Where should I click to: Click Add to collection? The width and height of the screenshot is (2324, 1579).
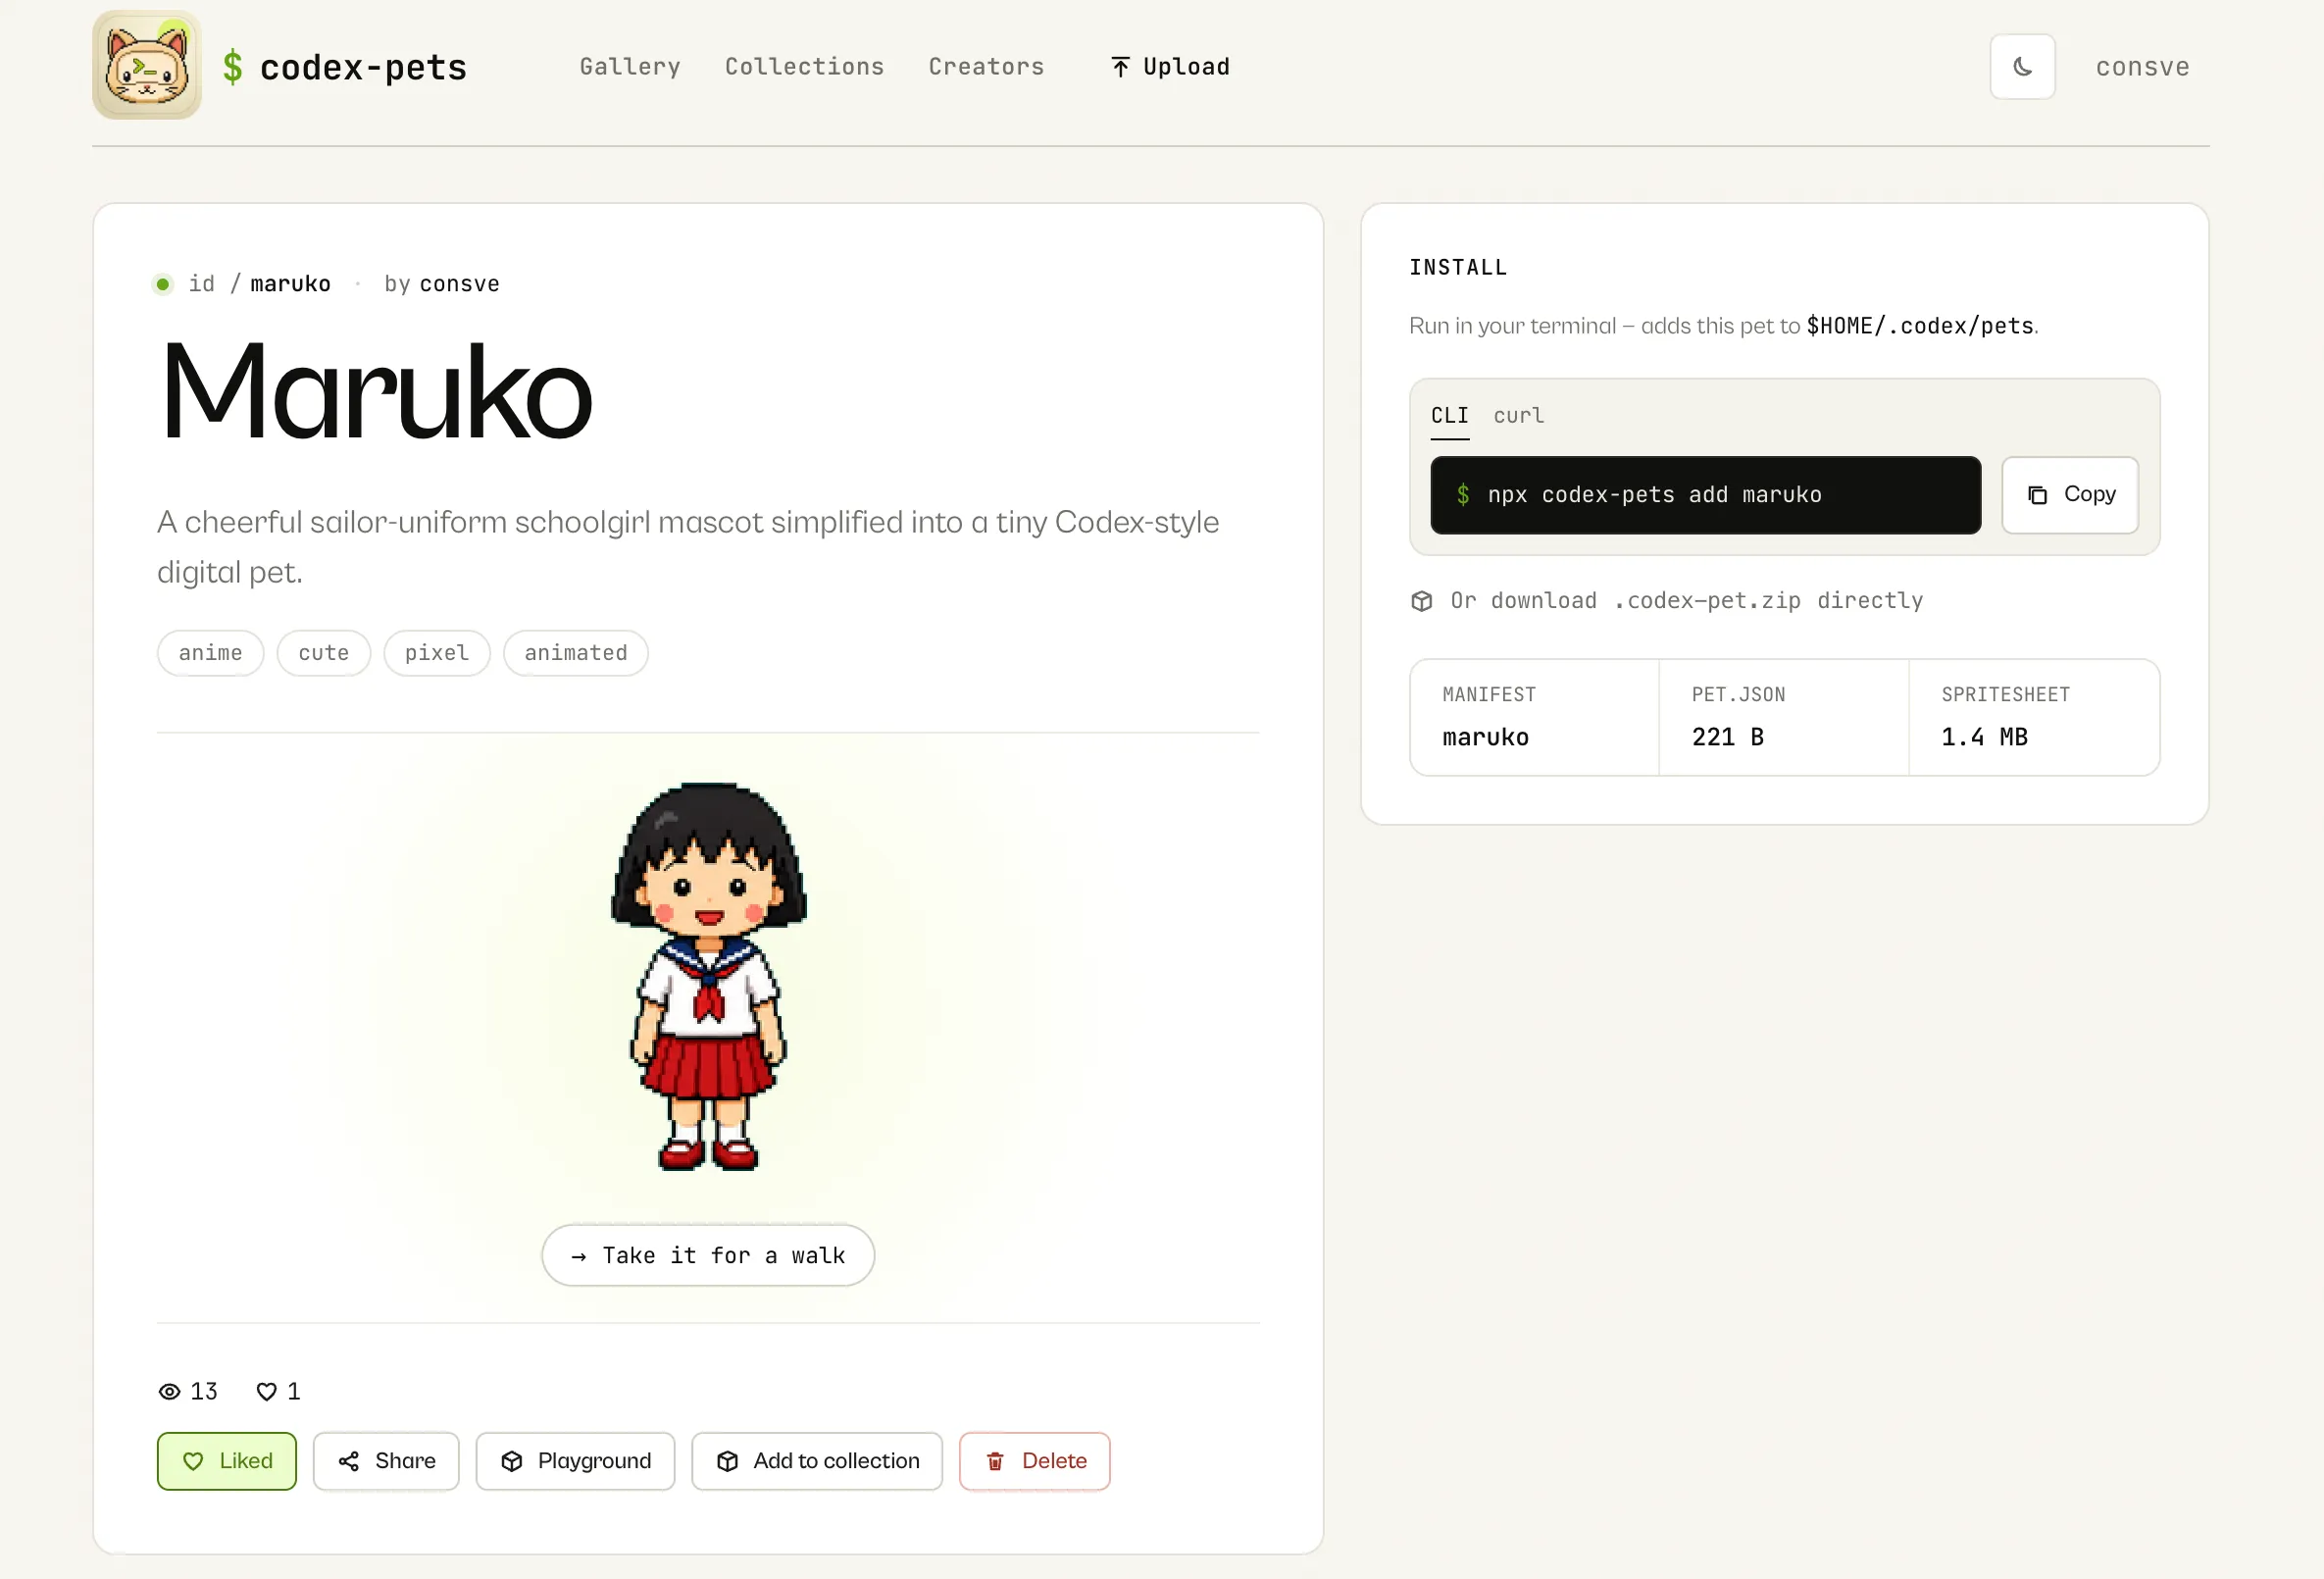point(817,1461)
